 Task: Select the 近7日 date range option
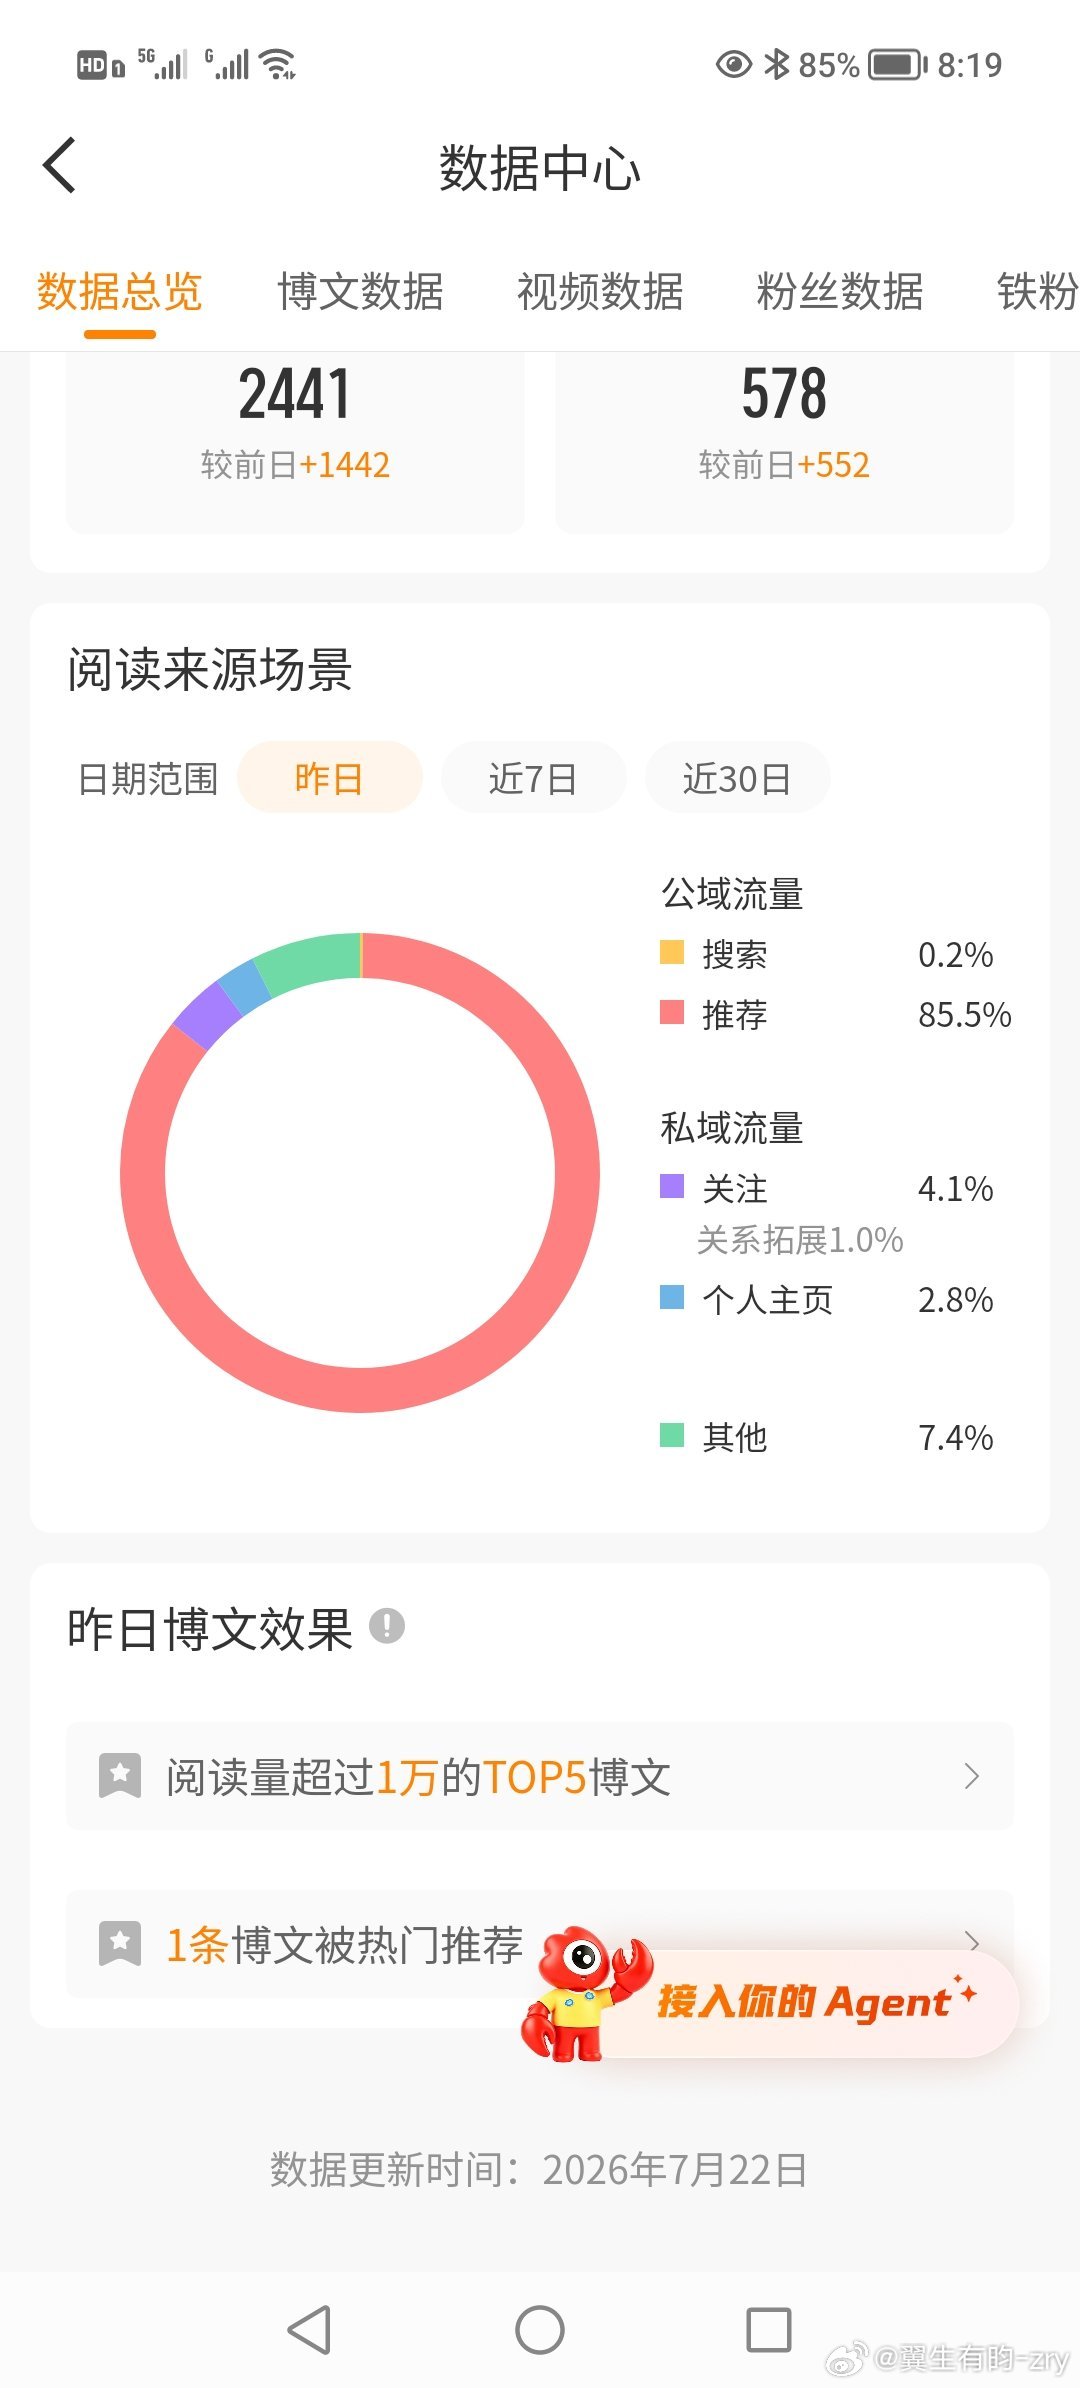(533, 777)
